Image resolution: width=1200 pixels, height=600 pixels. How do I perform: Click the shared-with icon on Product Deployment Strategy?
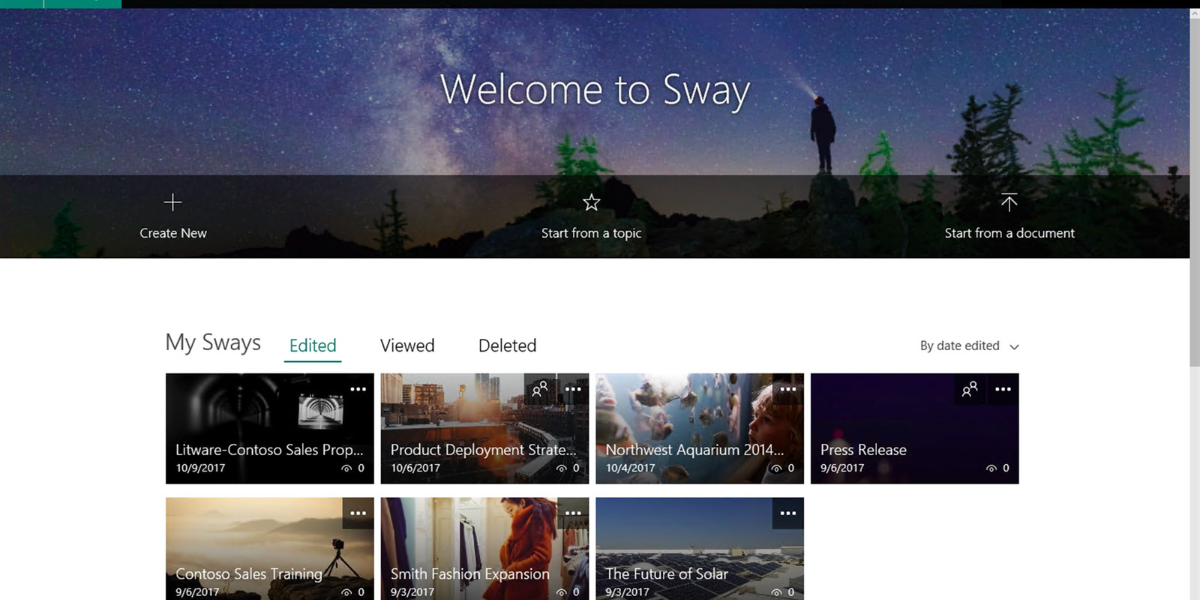click(x=540, y=388)
